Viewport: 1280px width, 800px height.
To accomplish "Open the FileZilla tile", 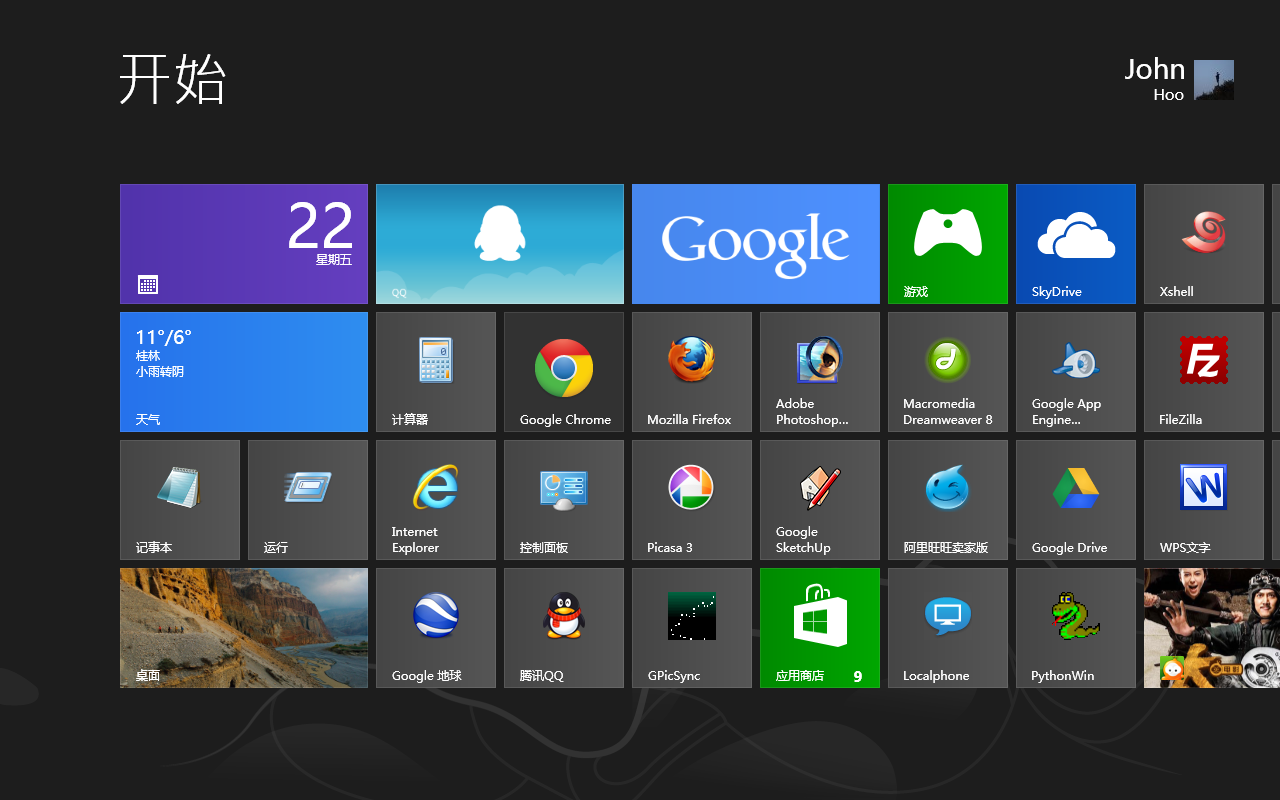I will [1203, 372].
